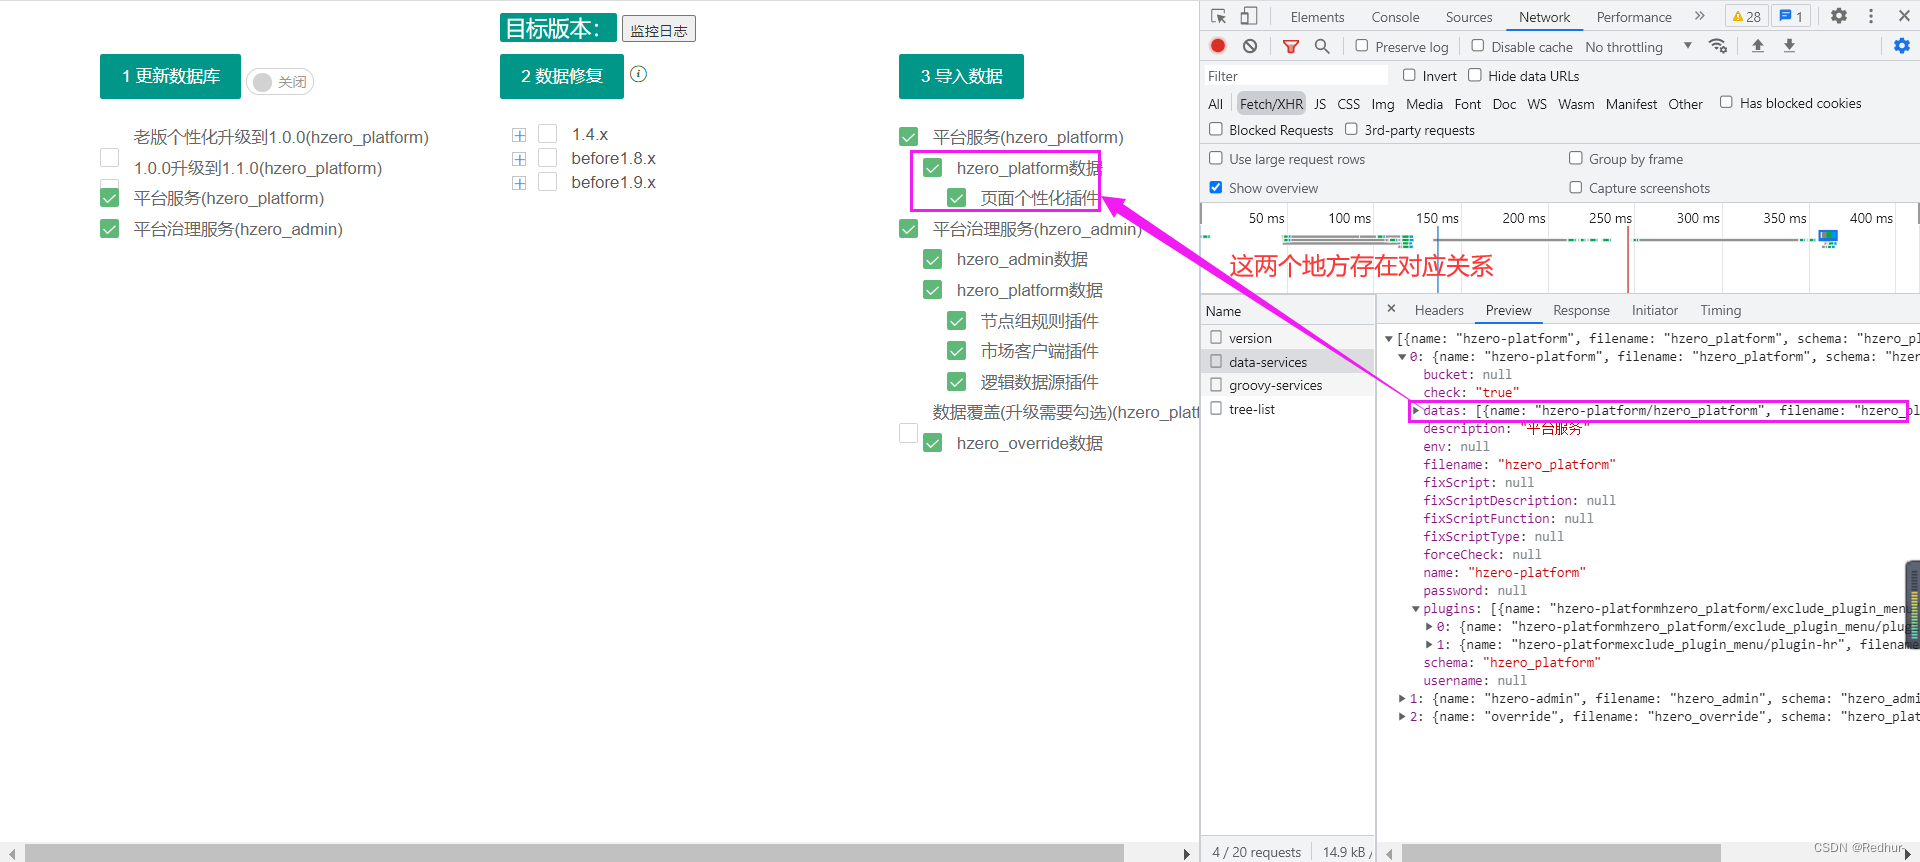Open network settings blue gear icon
1920x862 pixels.
tap(1901, 46)
